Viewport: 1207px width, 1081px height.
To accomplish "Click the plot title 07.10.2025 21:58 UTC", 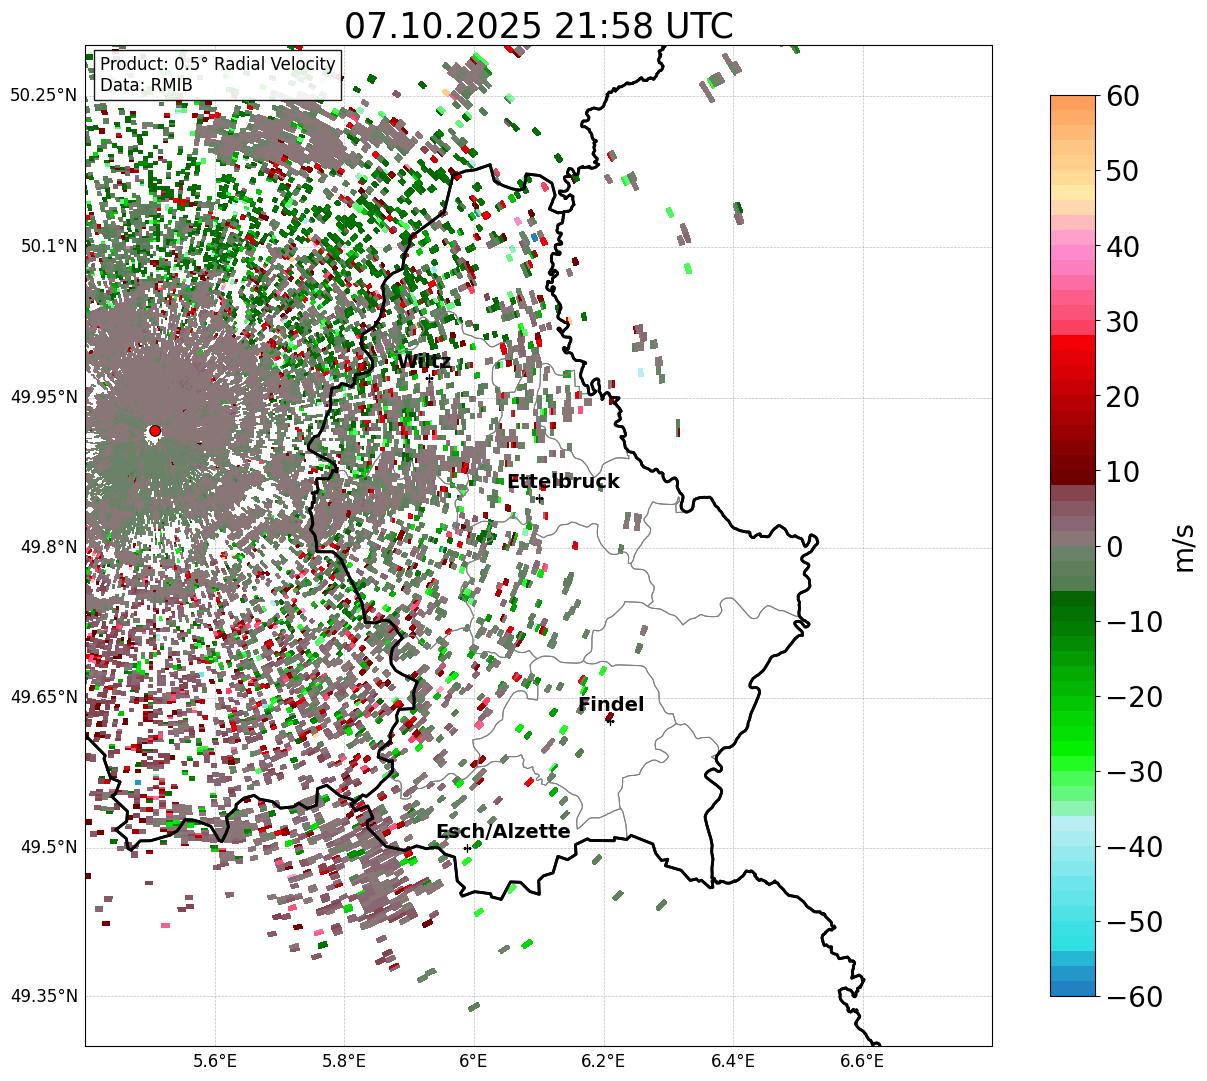I will [x=538, y=25].
